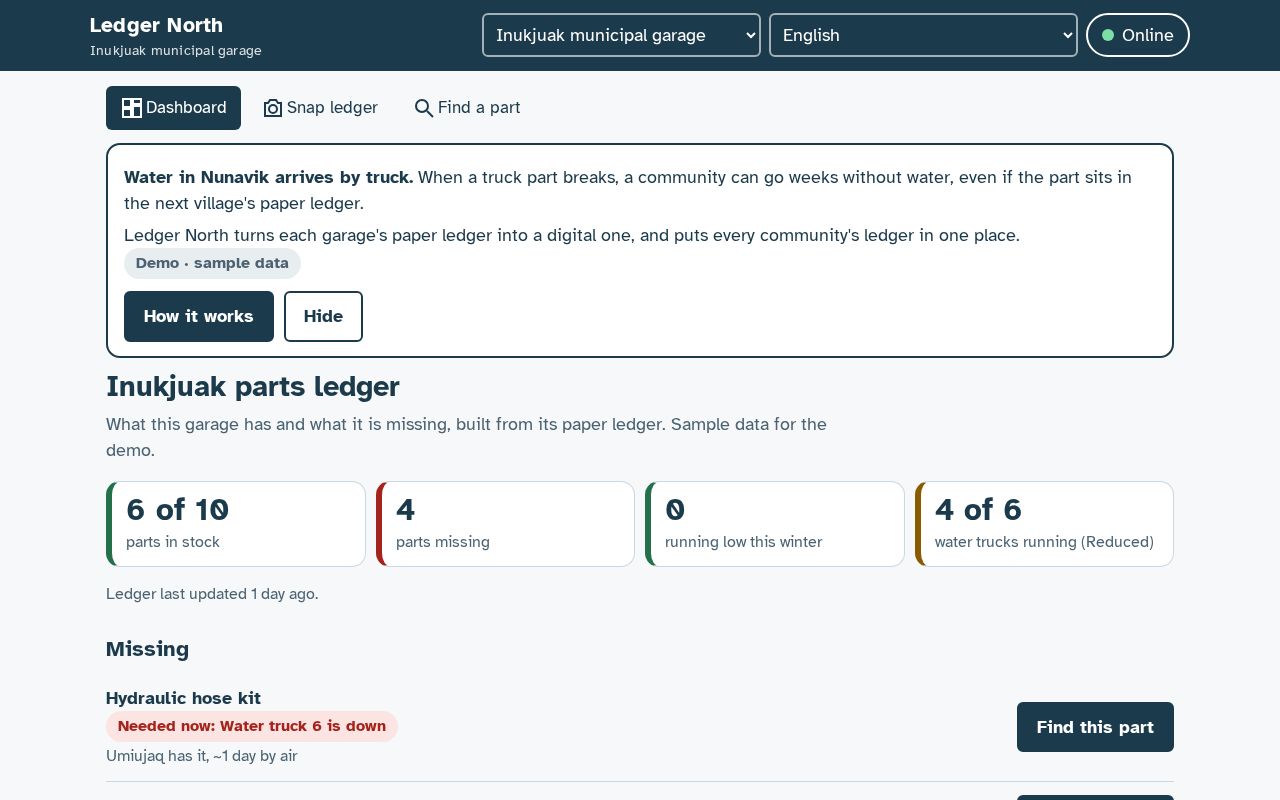Open the English language dropdown
The width and height of the screenshot is (1280, 800).
pyautogui.click(x=923, y=35)
